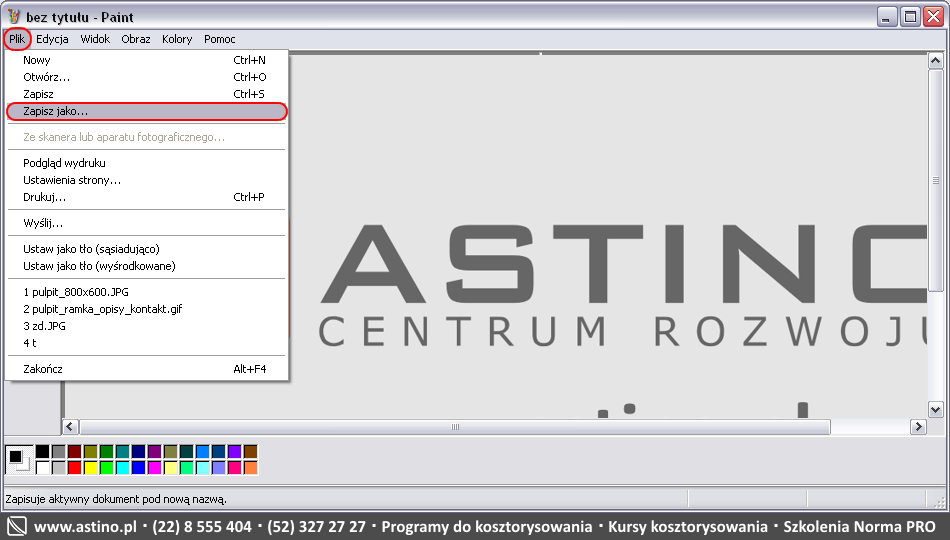The height and width of the screenshot is (540, 950).
Task: Pick the dark purple swatch
Action: coord(154,452)
